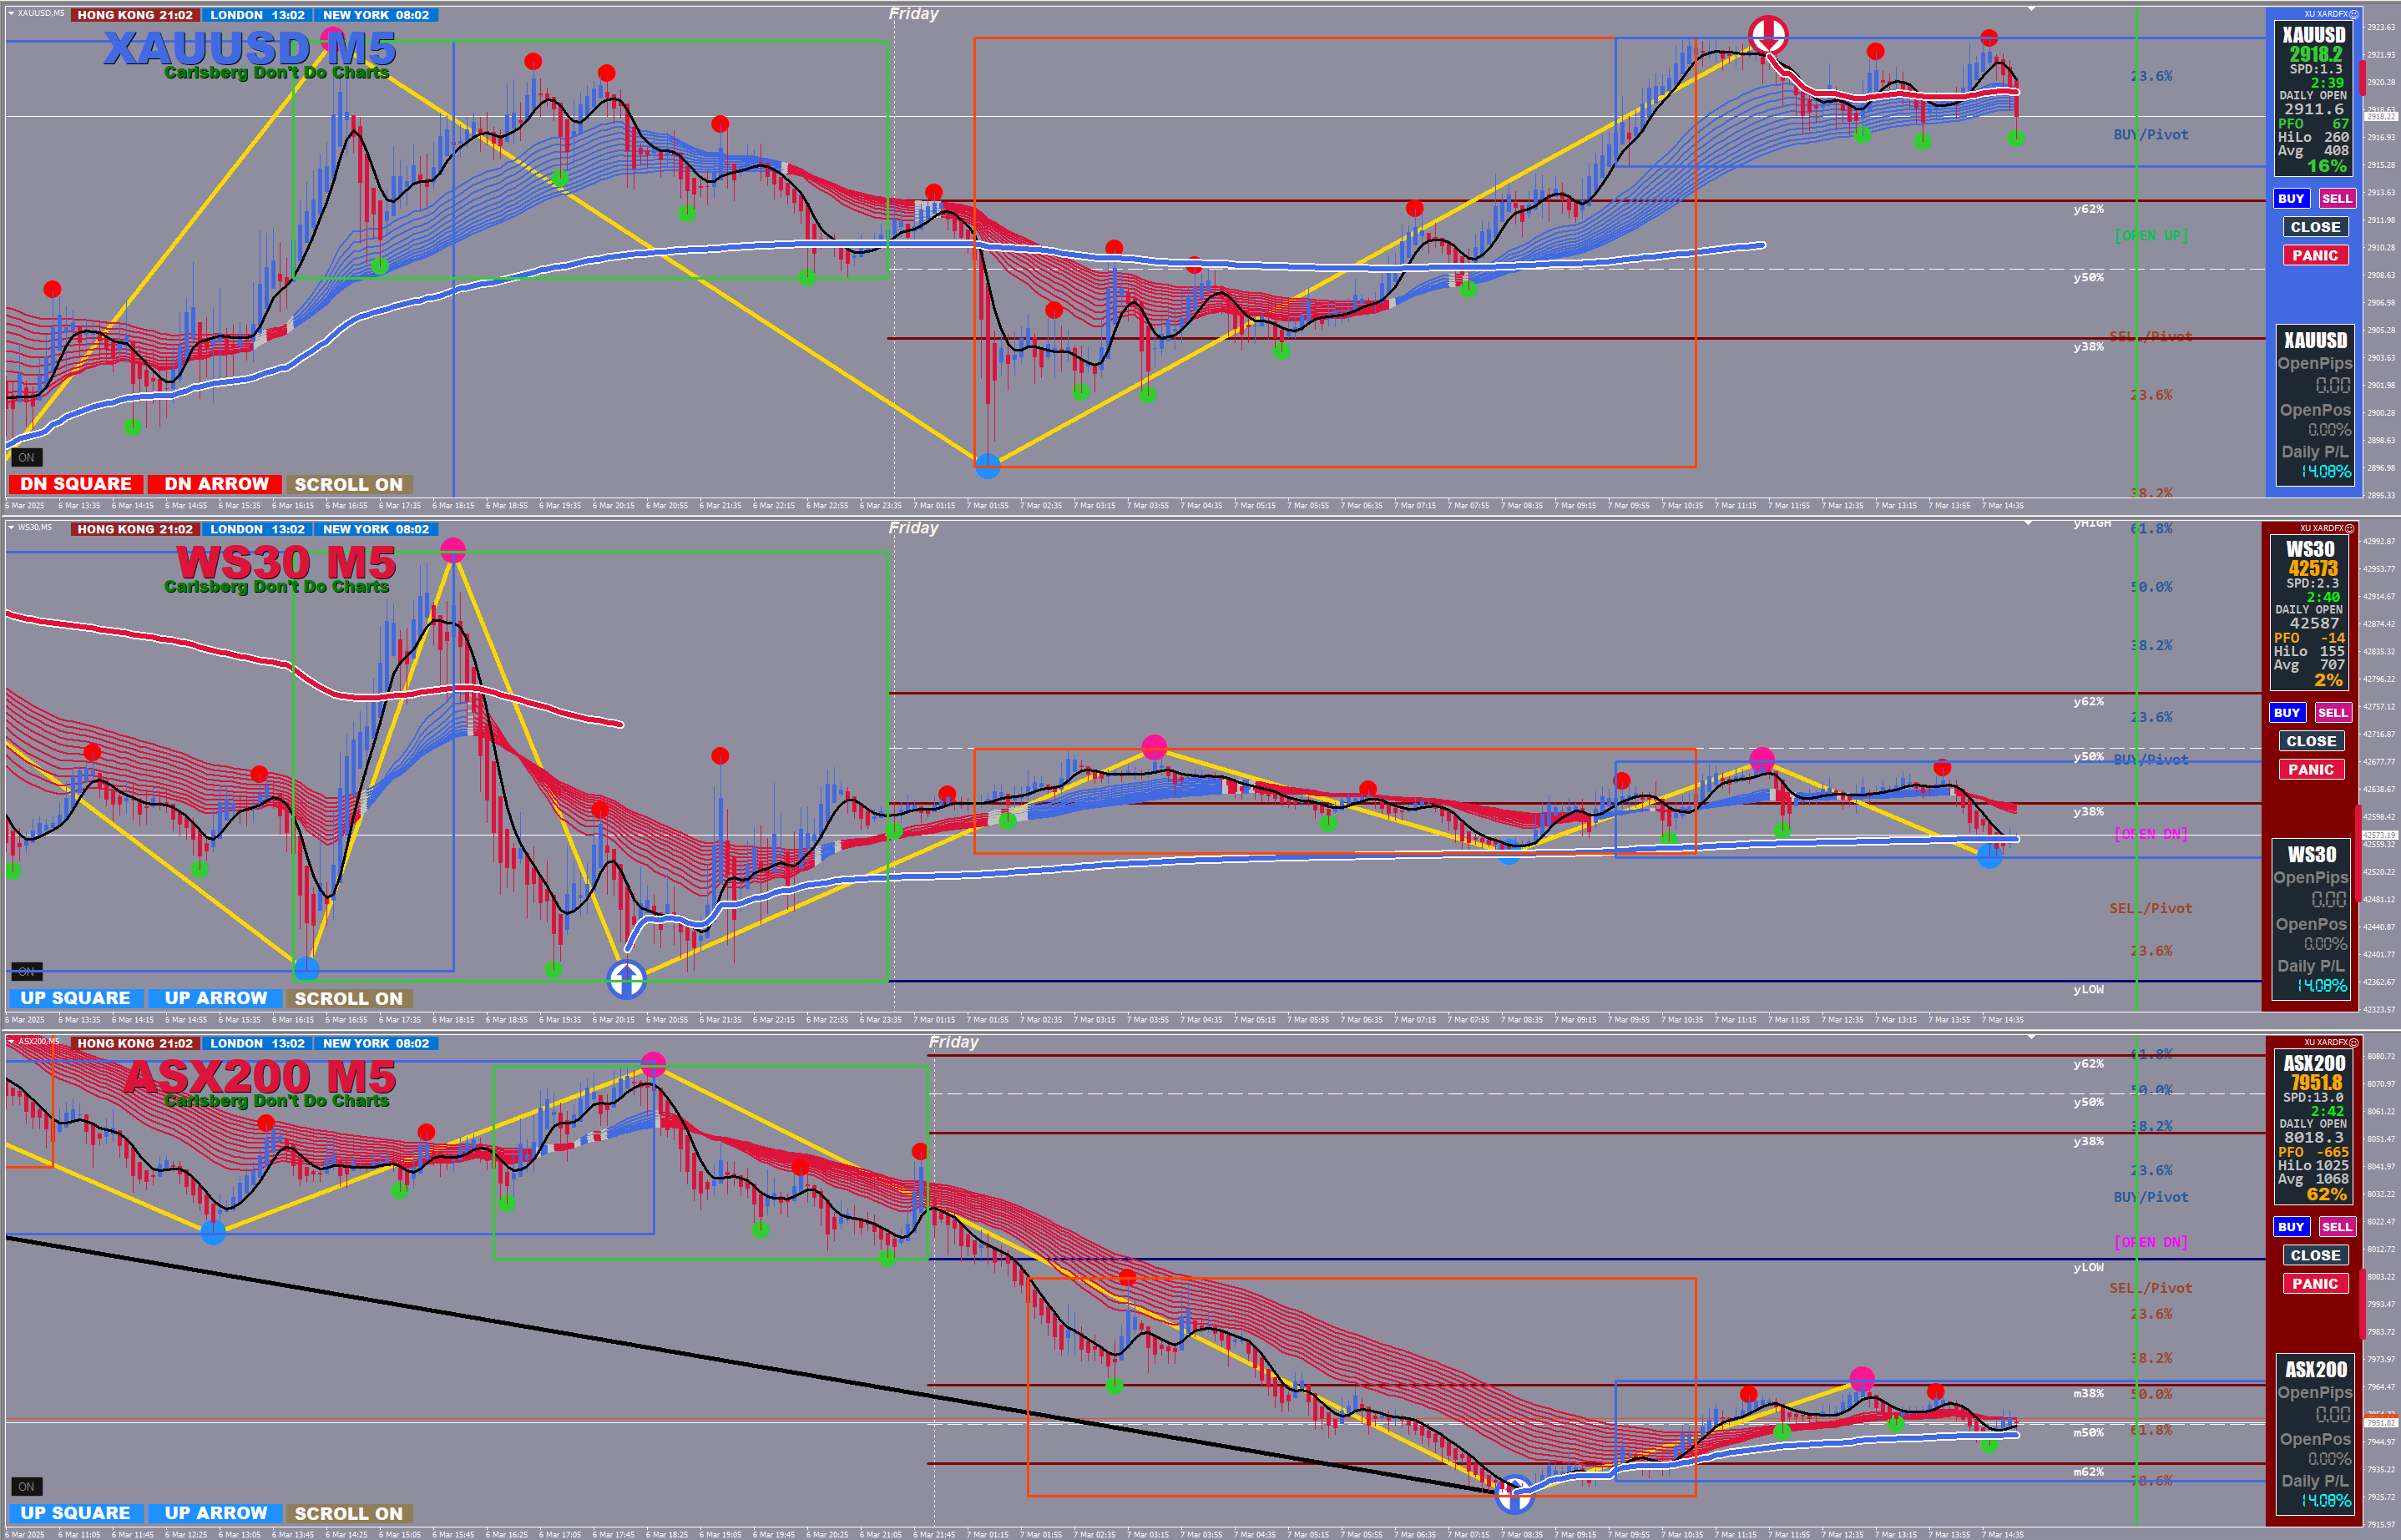Select DN SQUARE on the XAUUSD chart
This screenshot has width=2401, height=1540.
(76, 484)
